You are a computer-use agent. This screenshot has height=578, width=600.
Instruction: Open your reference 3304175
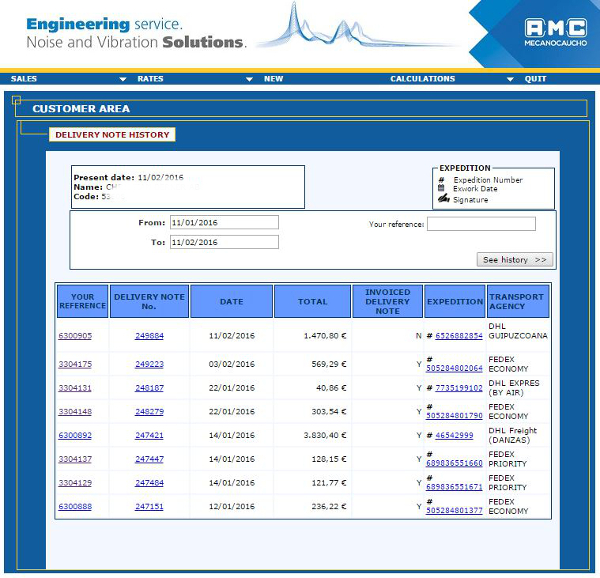pos(75,364)
